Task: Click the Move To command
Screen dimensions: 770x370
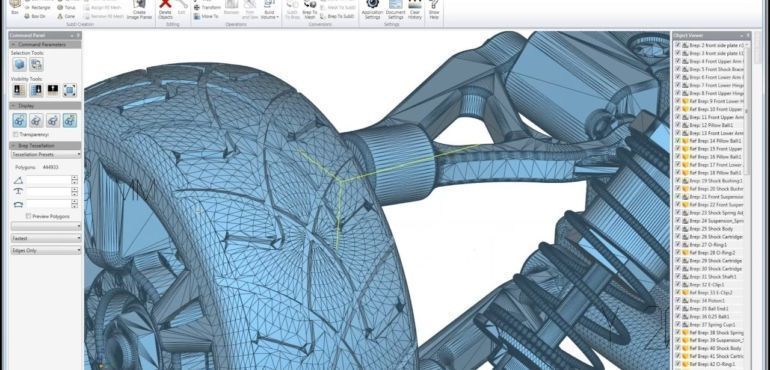Action: click(x=206, y=16)
